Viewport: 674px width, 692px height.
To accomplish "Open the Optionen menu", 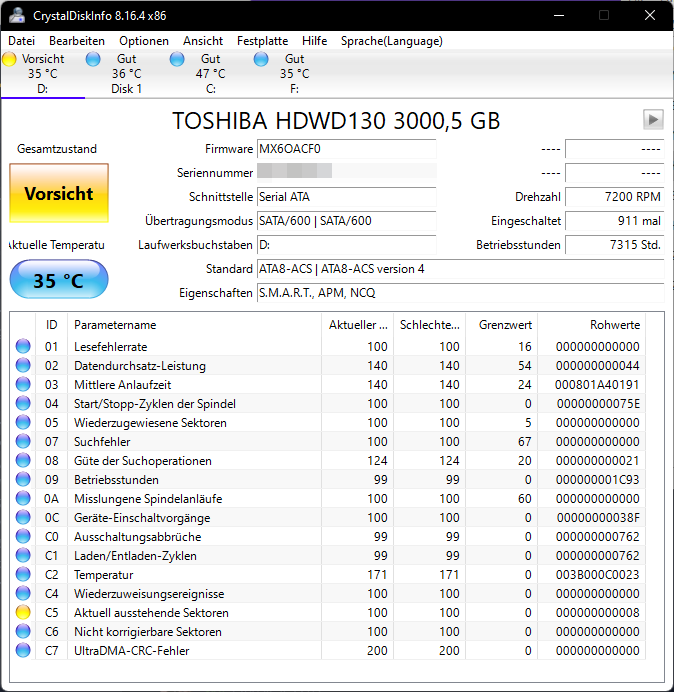I will point(144,41).
